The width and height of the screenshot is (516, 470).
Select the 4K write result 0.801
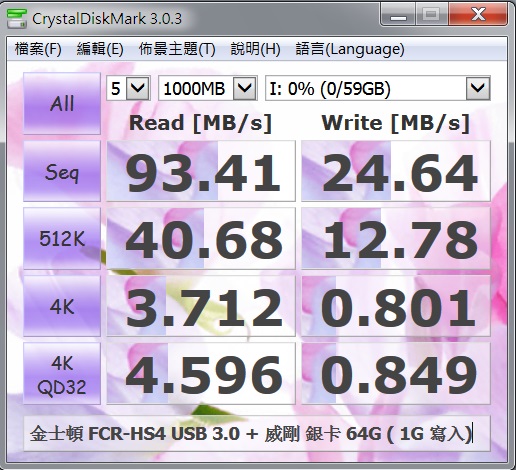[396, 306]
